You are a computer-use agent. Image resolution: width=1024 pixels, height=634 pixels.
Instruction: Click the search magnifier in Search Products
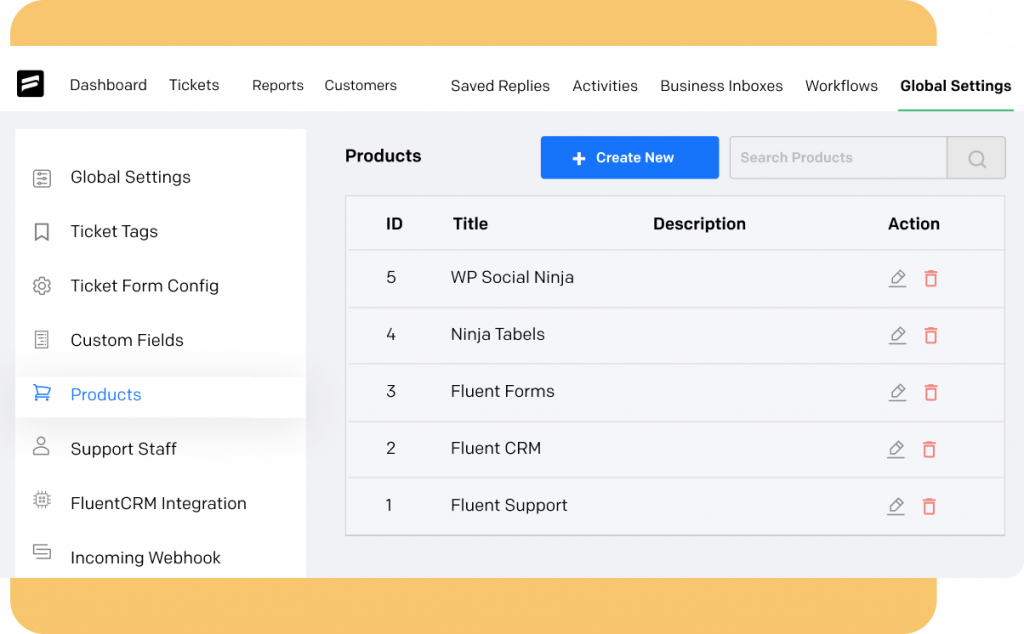(x=975, y=158)
